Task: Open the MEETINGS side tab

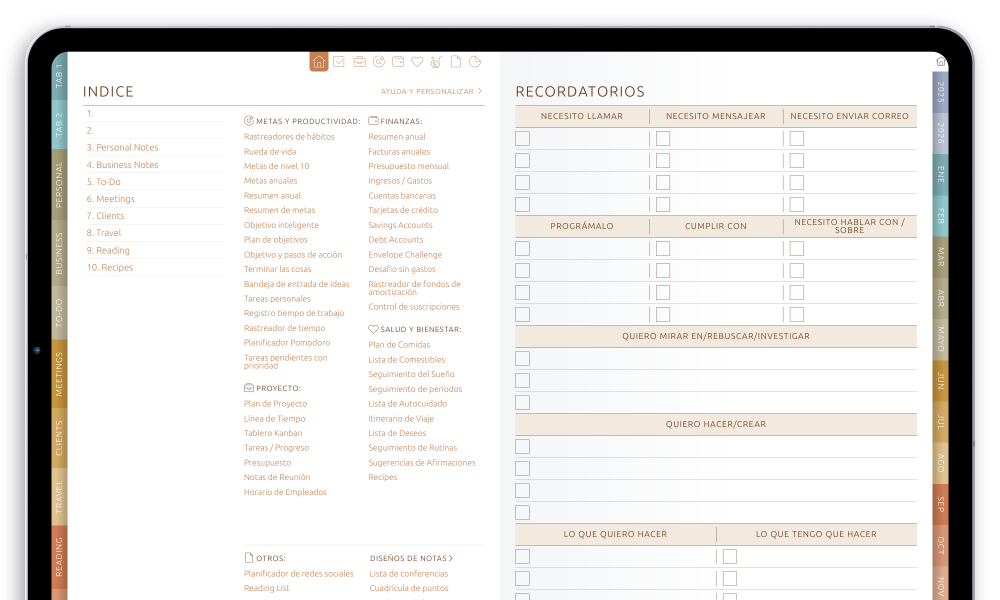Action: [x=59, y=374]
